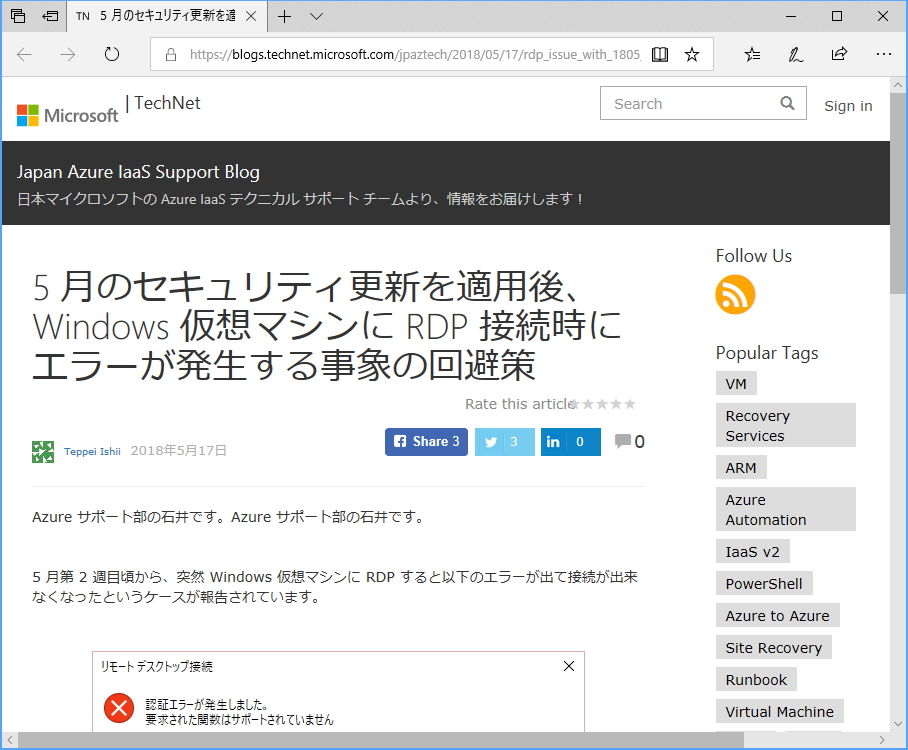
Task: Open the Hub pane icon in Edge toolbar
Action: [x=751, y=54]
